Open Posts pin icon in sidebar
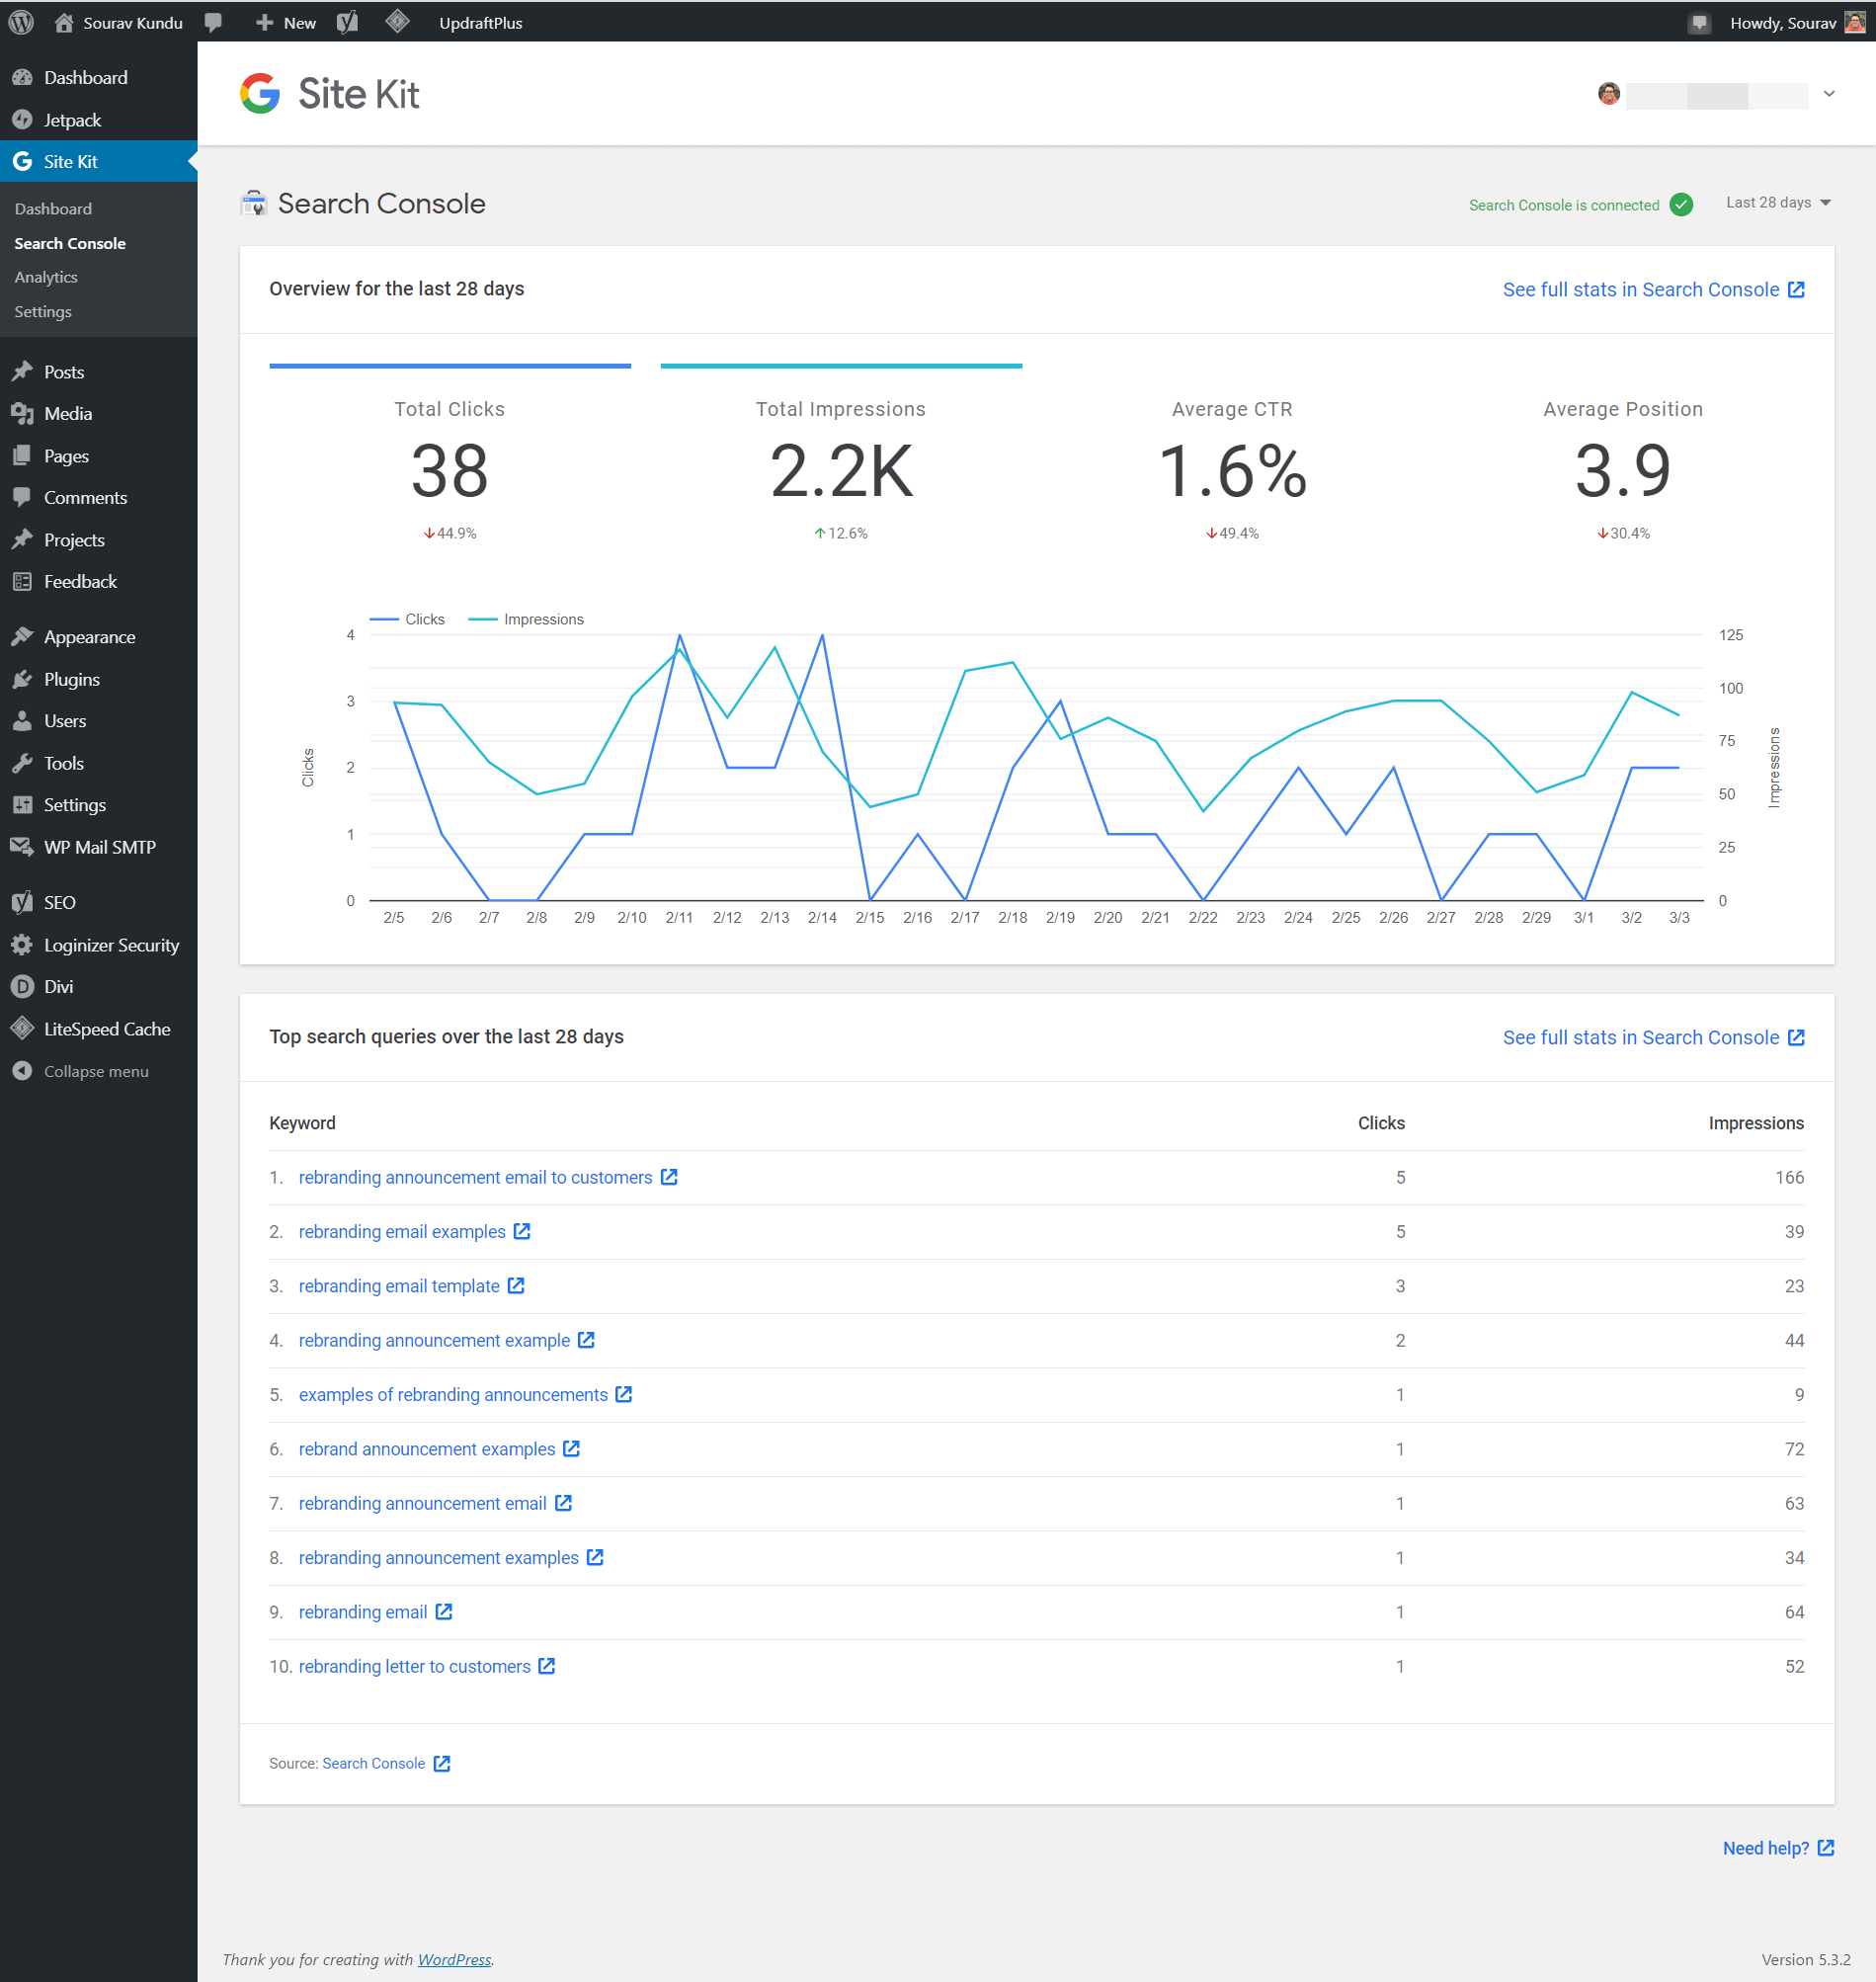The height and width of the screenshot is (1982, 1876). click(x=22, y=372)
